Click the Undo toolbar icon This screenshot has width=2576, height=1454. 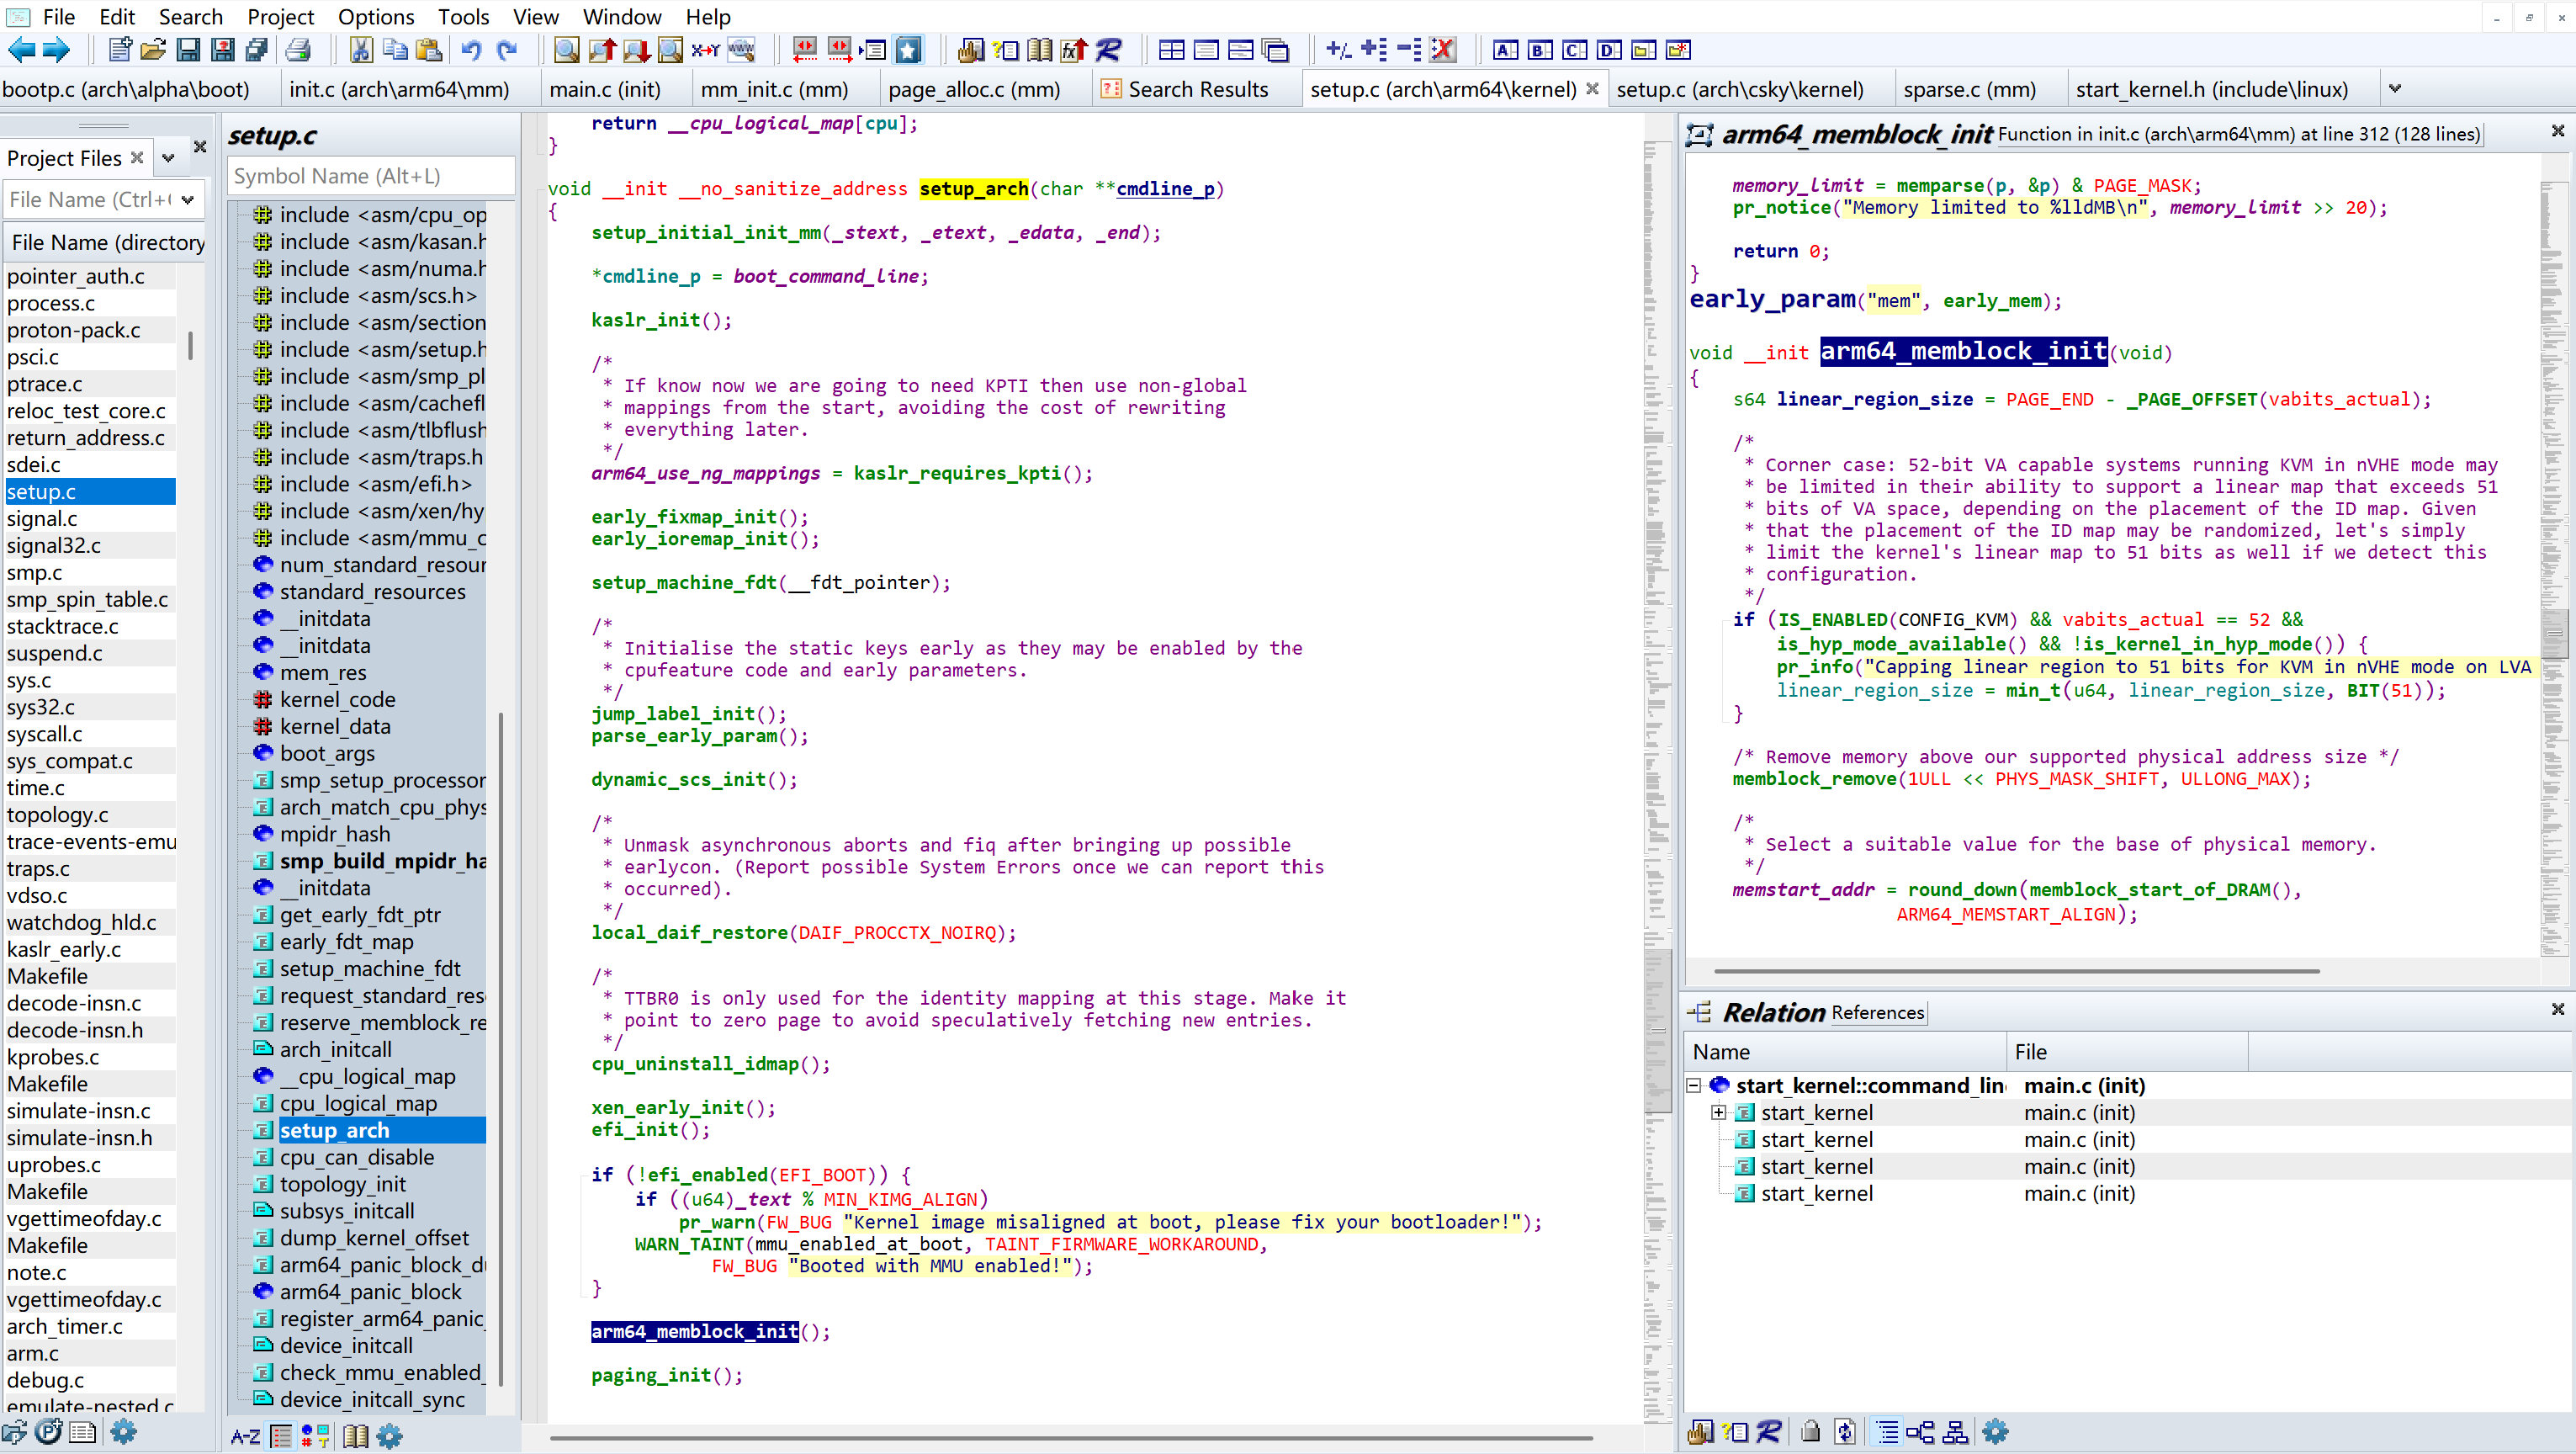click(471, 49)
